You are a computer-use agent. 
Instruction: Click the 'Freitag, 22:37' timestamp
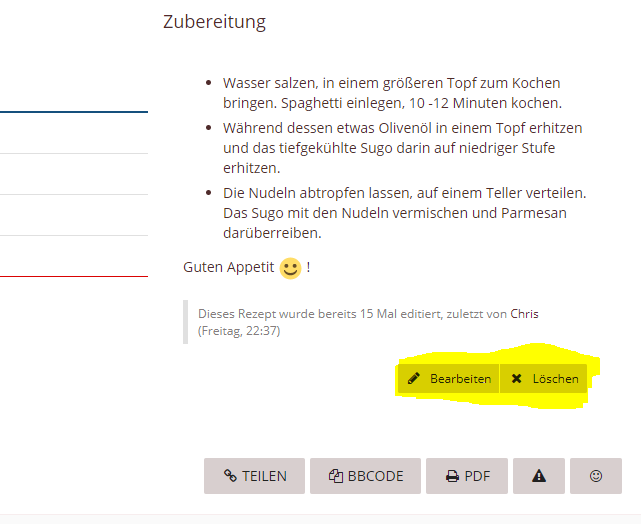coord(239,330)
